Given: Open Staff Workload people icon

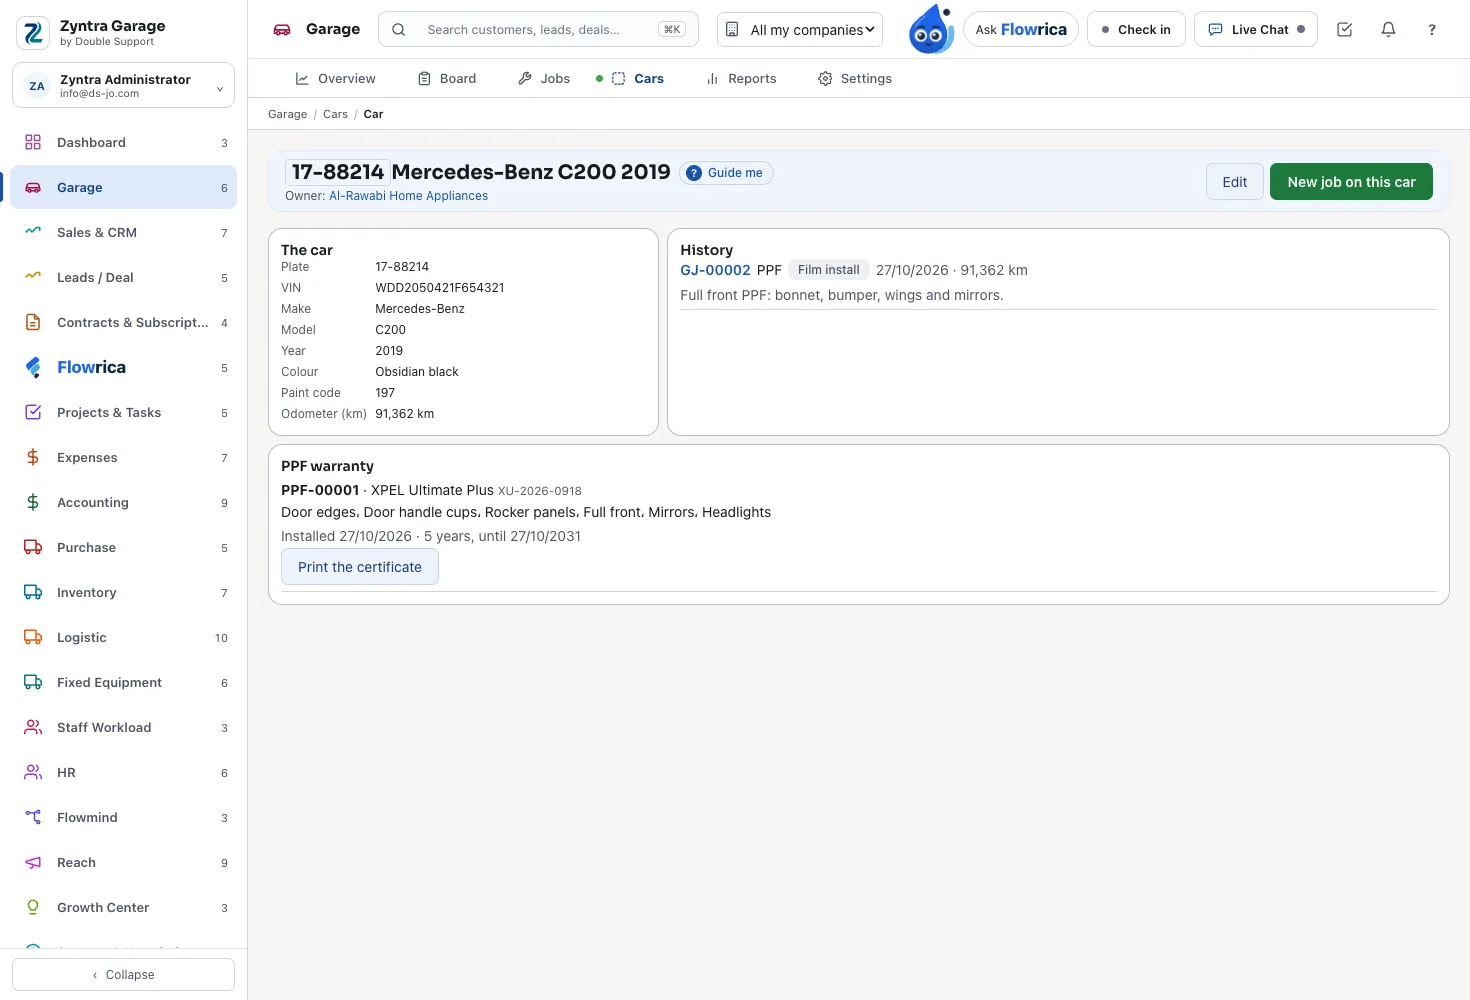Looking at the screenshot, I should coord(33,727).
